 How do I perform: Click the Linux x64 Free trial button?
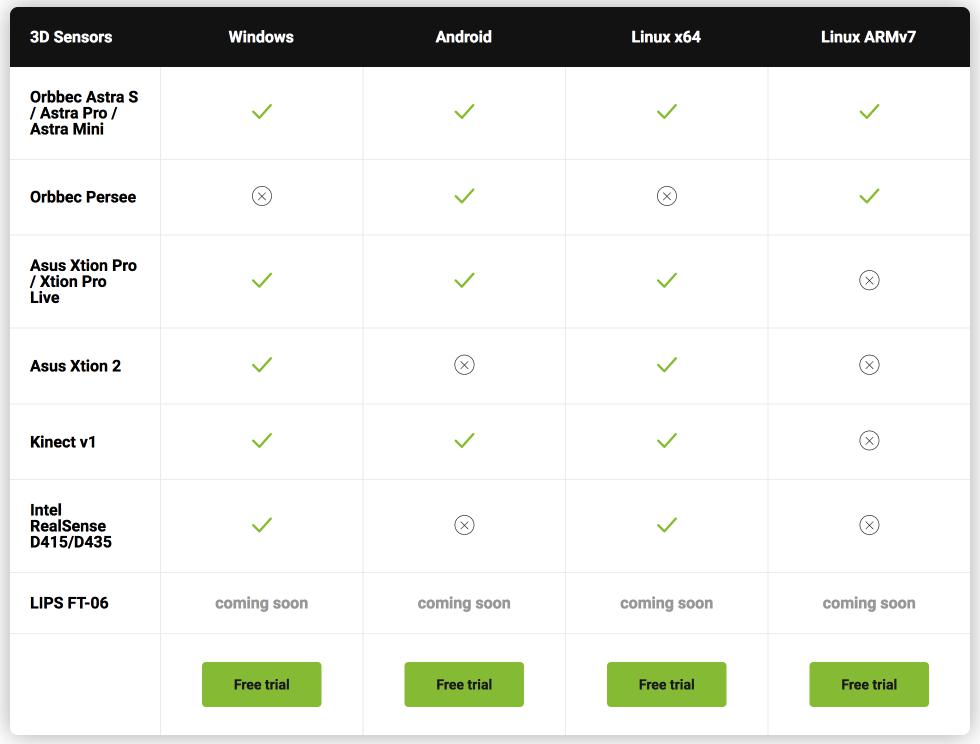666,685
